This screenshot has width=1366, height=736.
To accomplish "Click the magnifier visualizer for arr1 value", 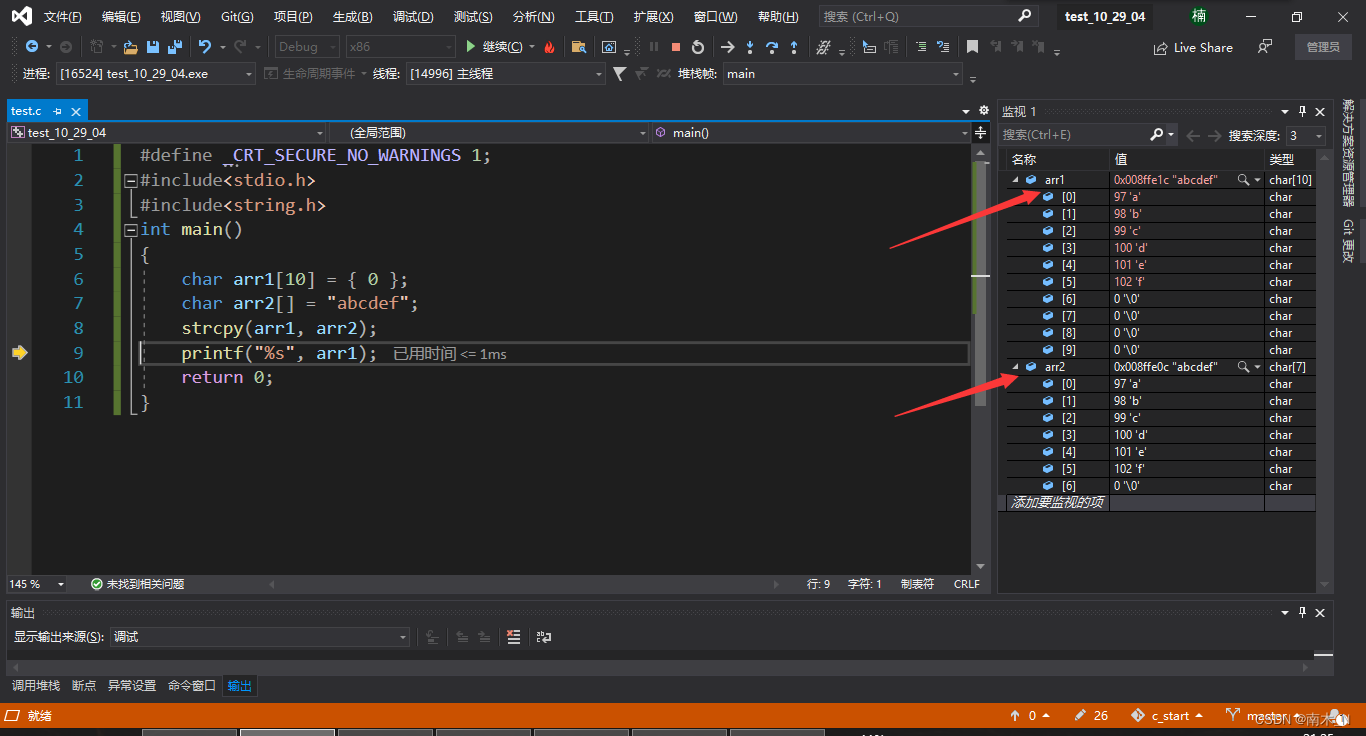I will (x=1243, y=180).
